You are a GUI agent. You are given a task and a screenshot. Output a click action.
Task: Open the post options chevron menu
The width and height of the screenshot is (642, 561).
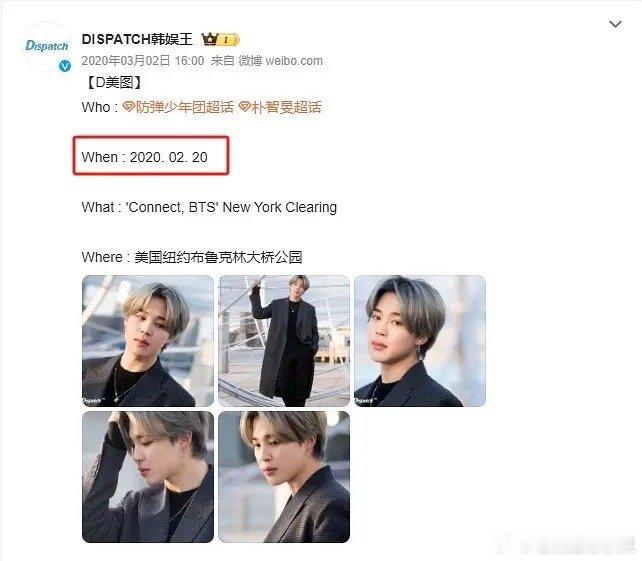pos(615,24)
